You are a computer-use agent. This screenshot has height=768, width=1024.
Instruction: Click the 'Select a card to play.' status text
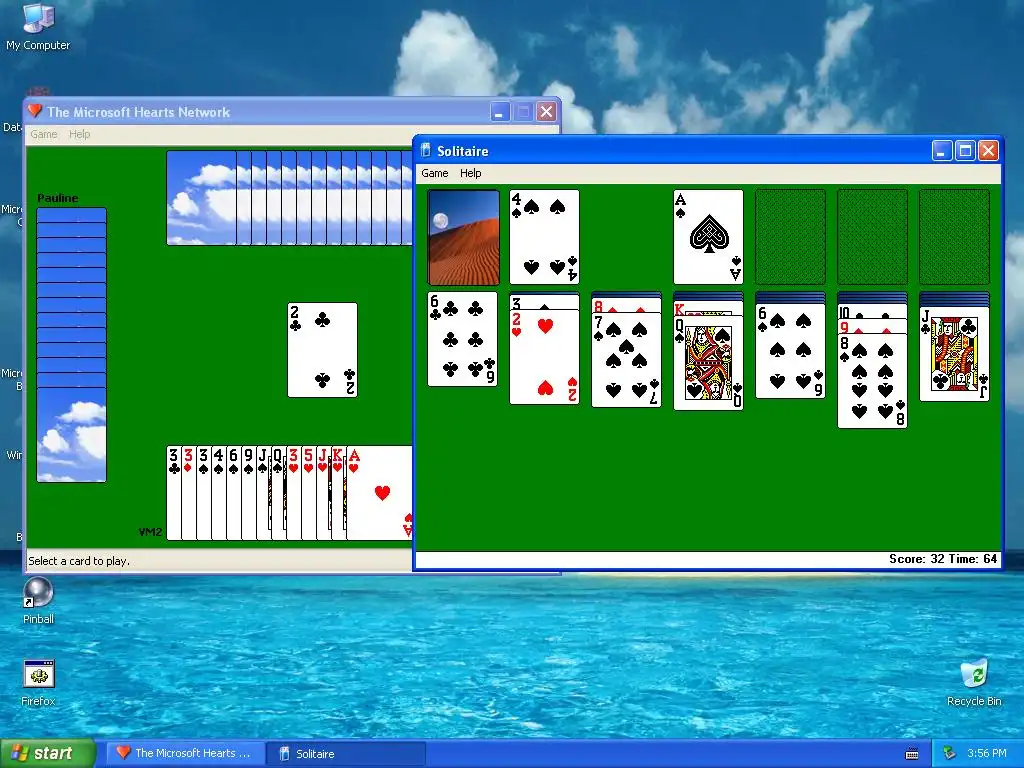coord(79,561)
